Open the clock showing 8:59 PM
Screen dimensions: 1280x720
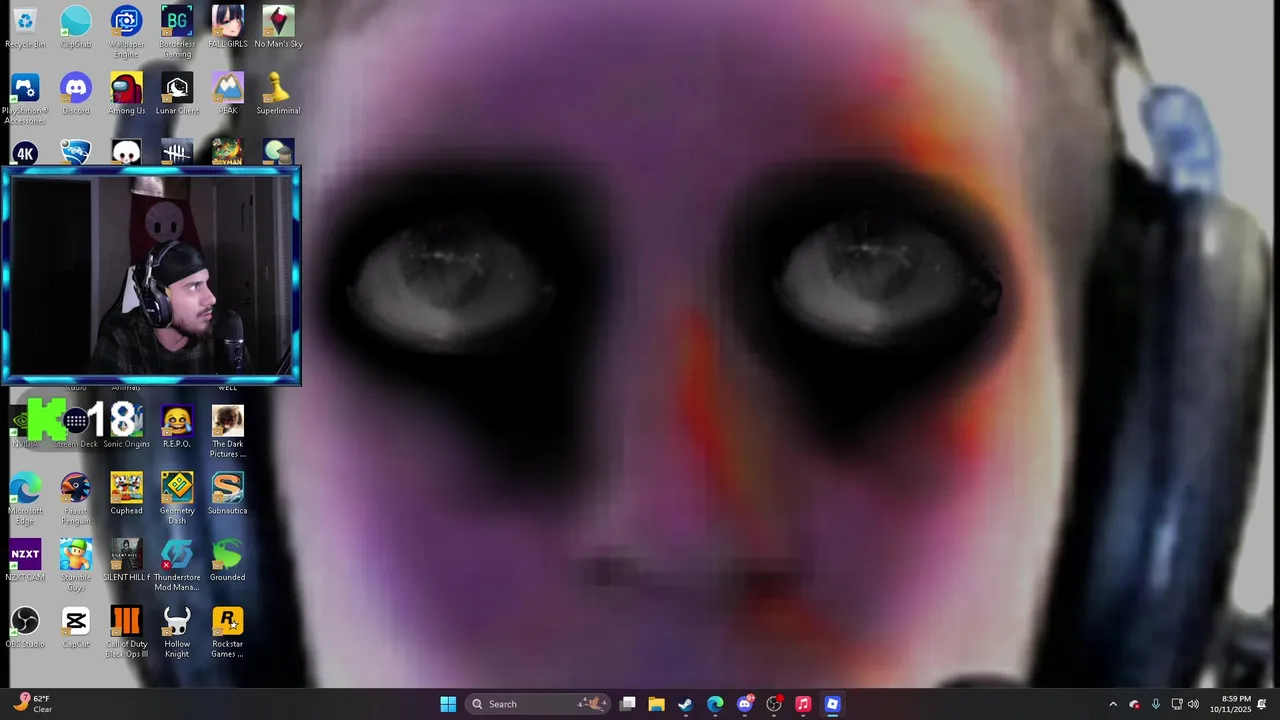coord(1230,704)
